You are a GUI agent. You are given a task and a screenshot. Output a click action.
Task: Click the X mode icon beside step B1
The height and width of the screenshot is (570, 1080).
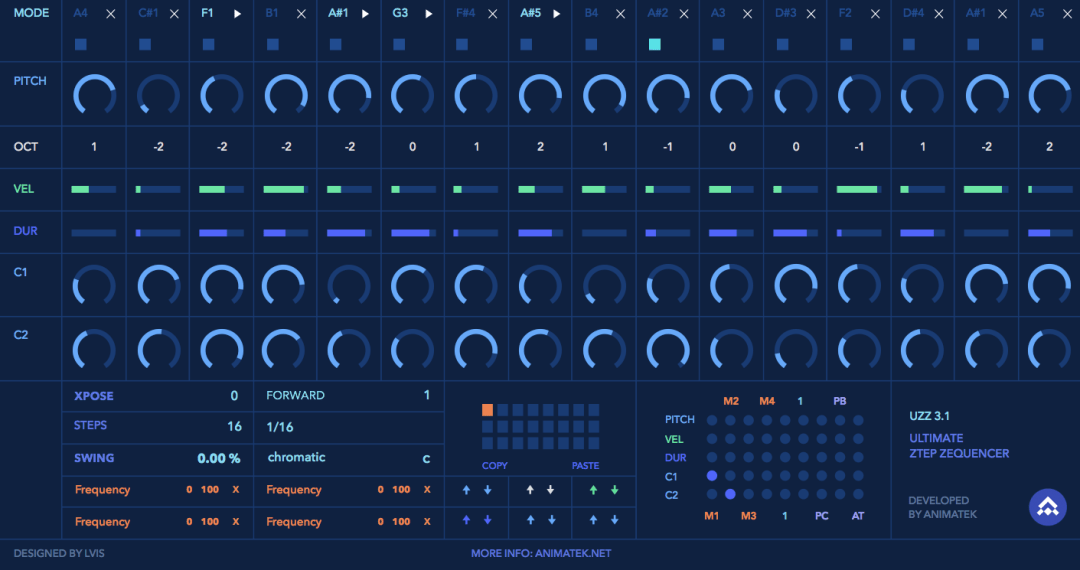click(x=301, y=14)
